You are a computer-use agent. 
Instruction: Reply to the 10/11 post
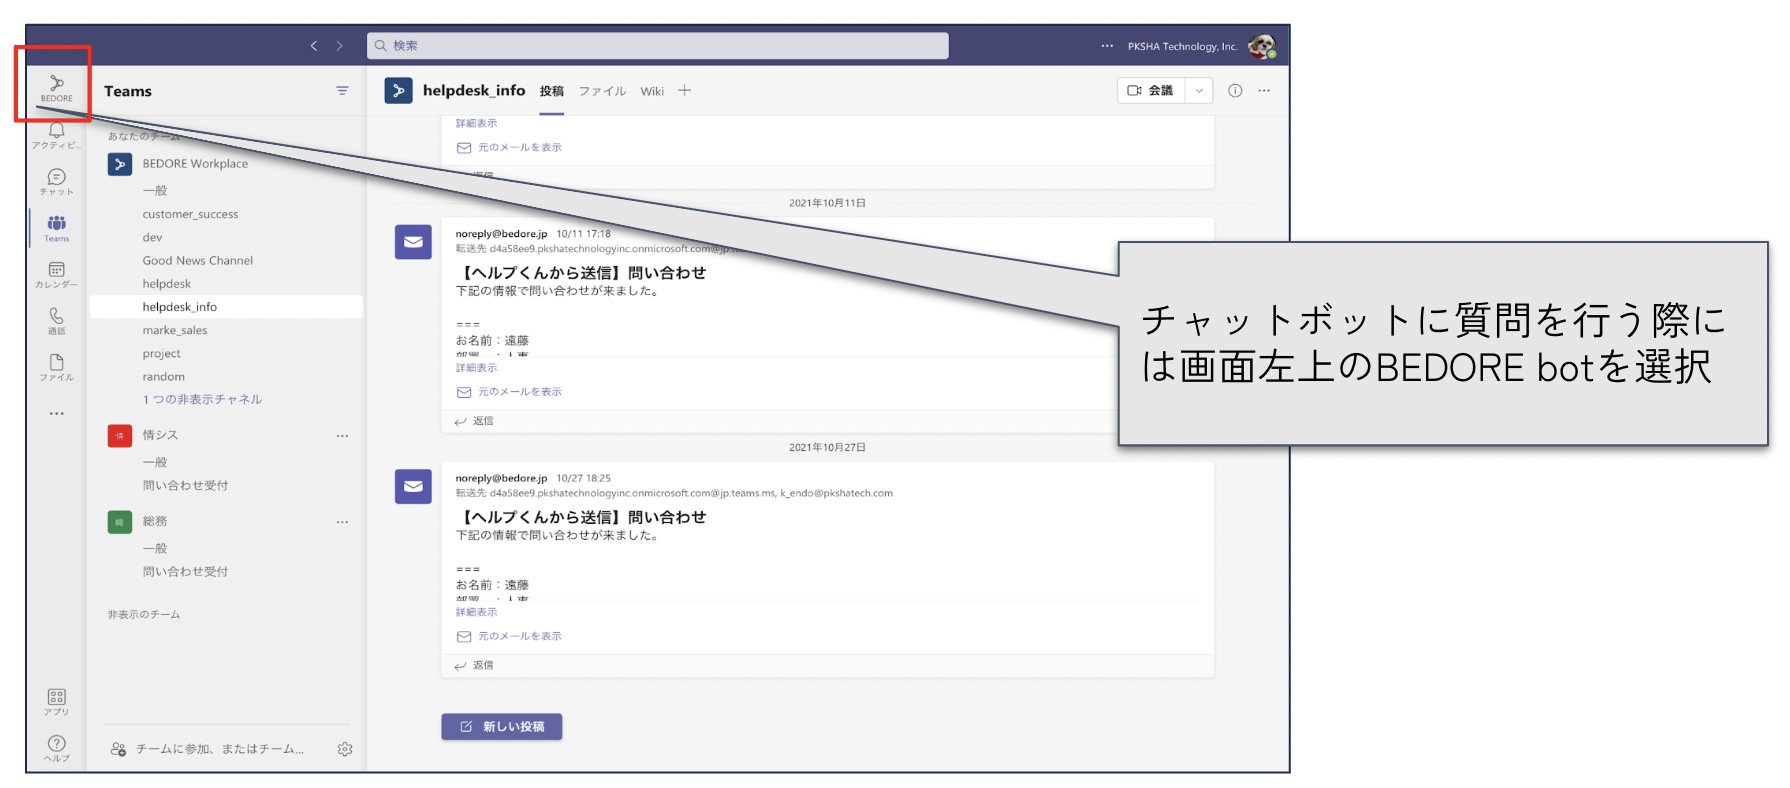point(474,421)
